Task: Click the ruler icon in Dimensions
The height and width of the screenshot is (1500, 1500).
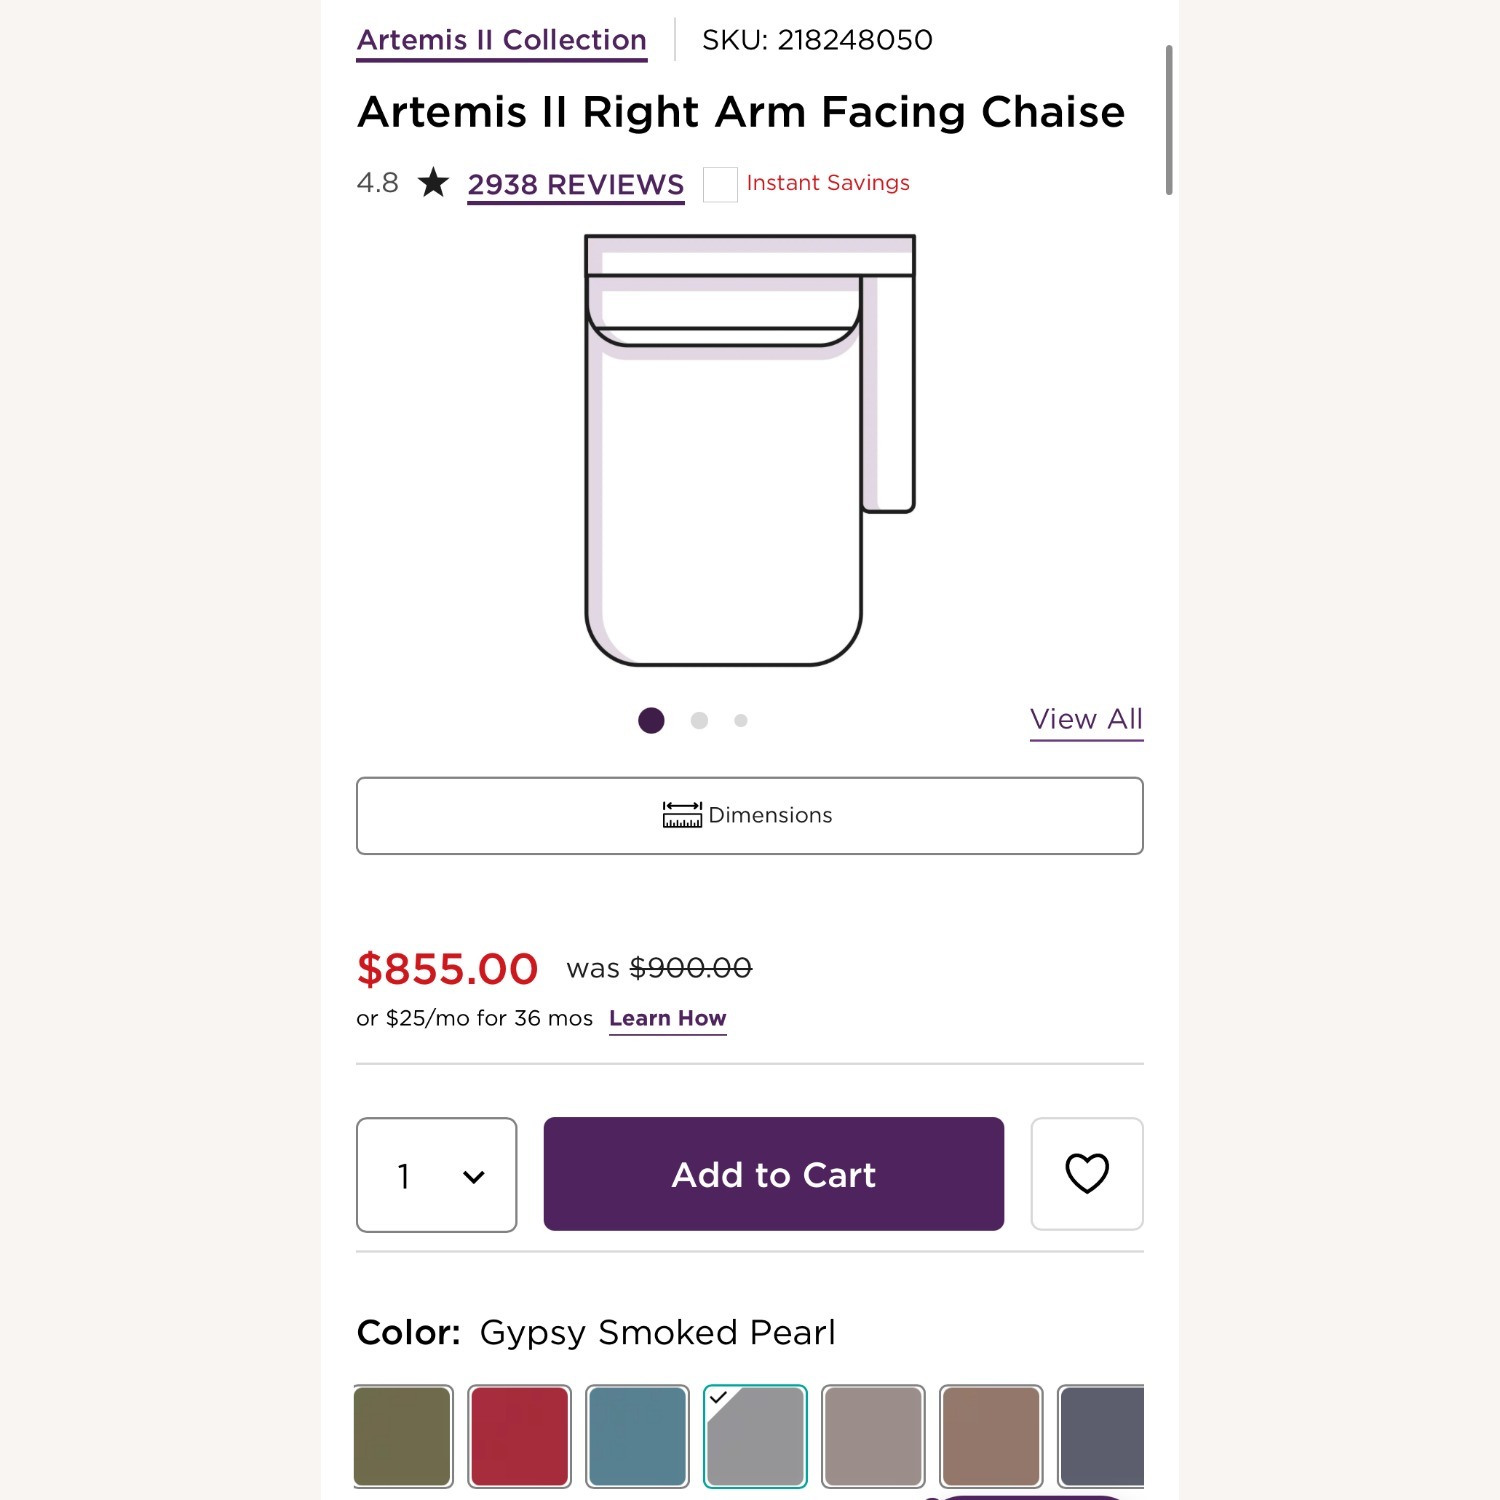Action: (682, 815)
